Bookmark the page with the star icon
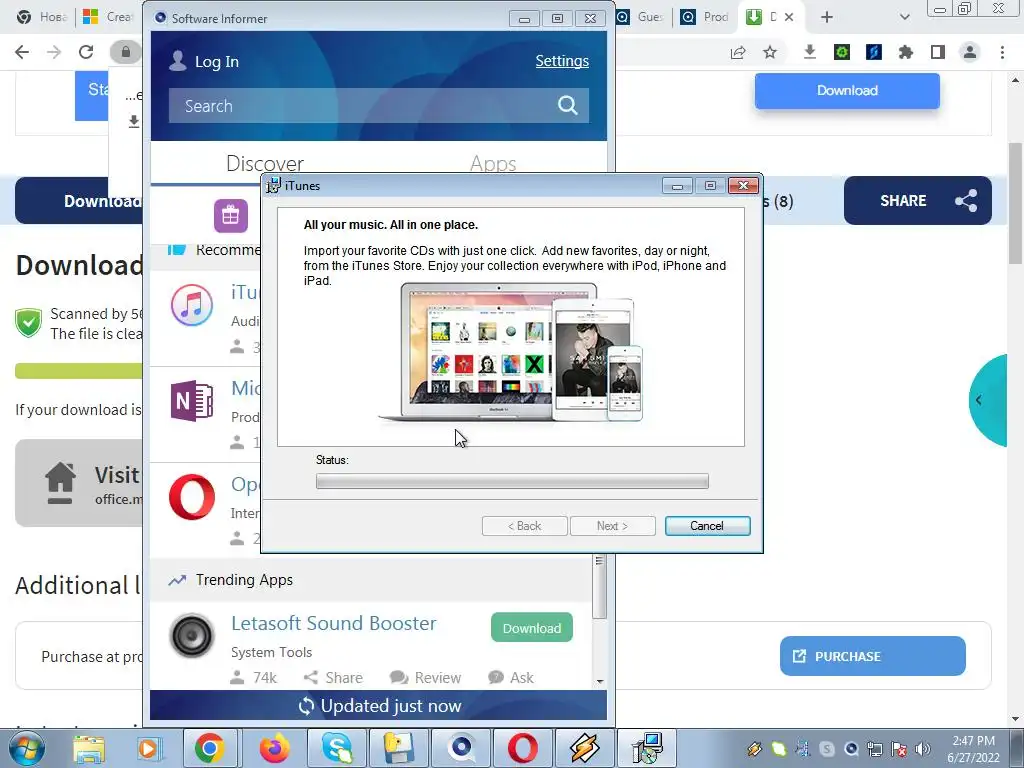Screen dimensions: 1024x768 (x=770, y=52)
